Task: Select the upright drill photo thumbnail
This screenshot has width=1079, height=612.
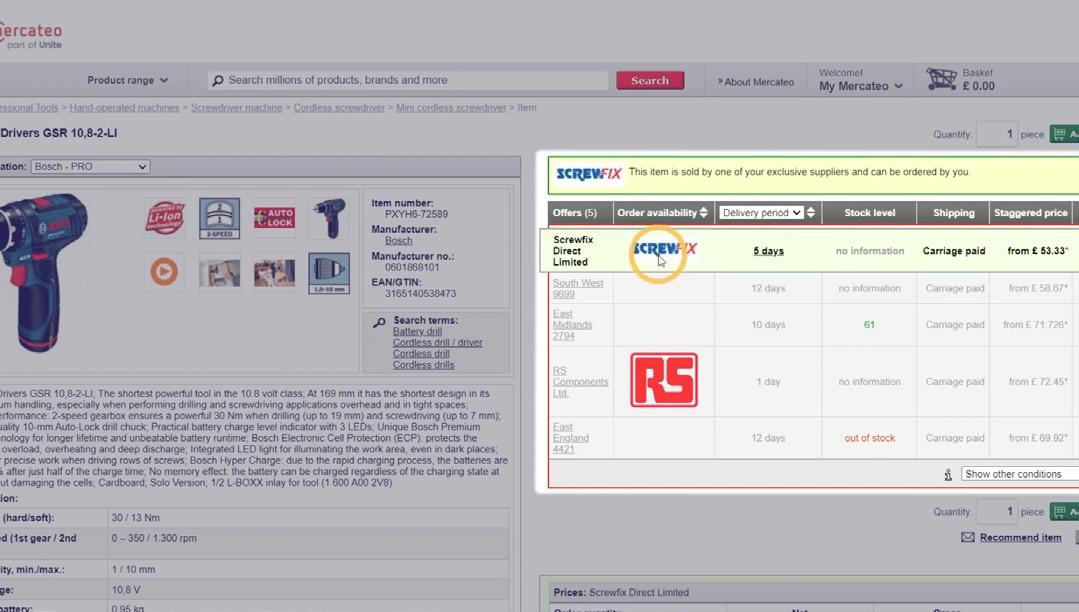Action: (329, 218)
